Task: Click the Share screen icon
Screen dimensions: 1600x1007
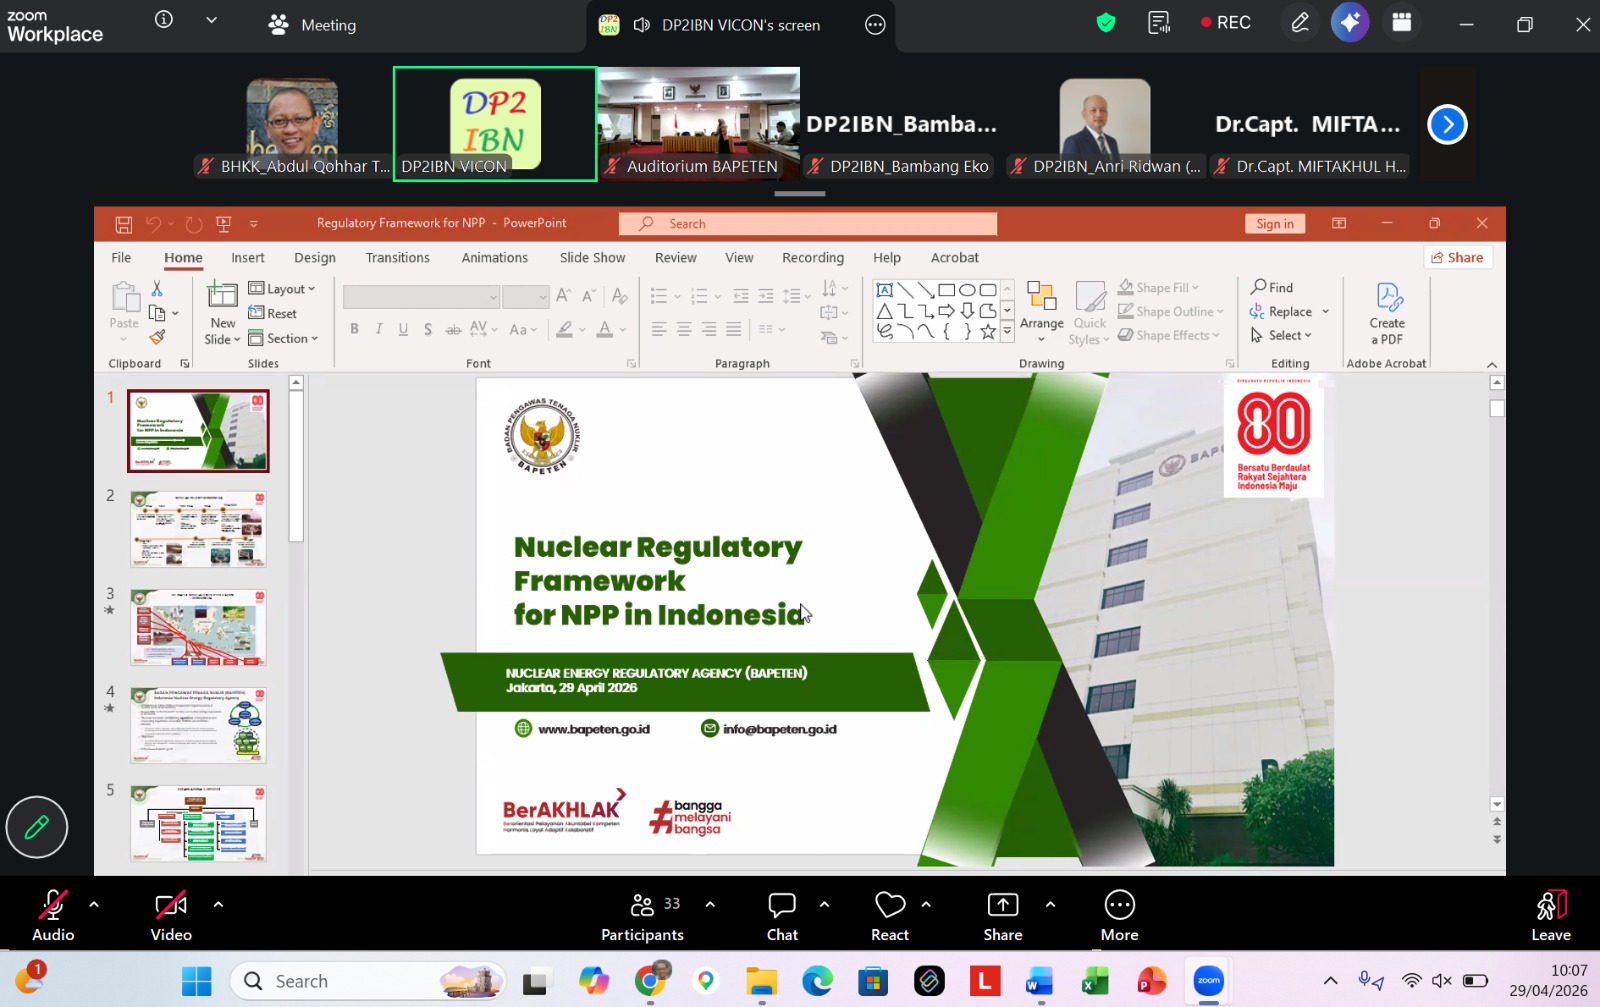Action: (x=1002, y=916)
